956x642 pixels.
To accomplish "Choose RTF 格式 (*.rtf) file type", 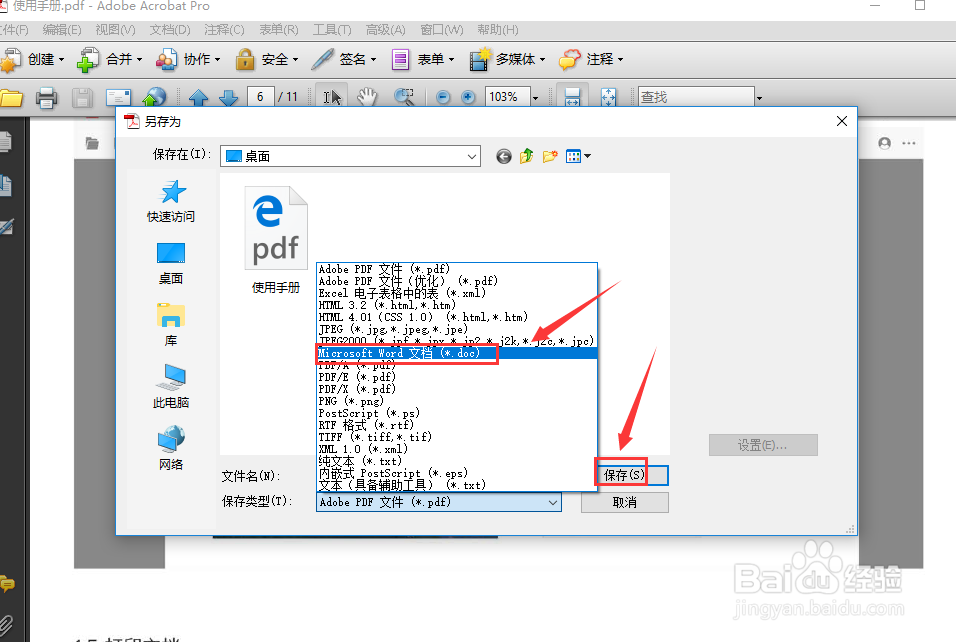I will click(x=457, y=425).
